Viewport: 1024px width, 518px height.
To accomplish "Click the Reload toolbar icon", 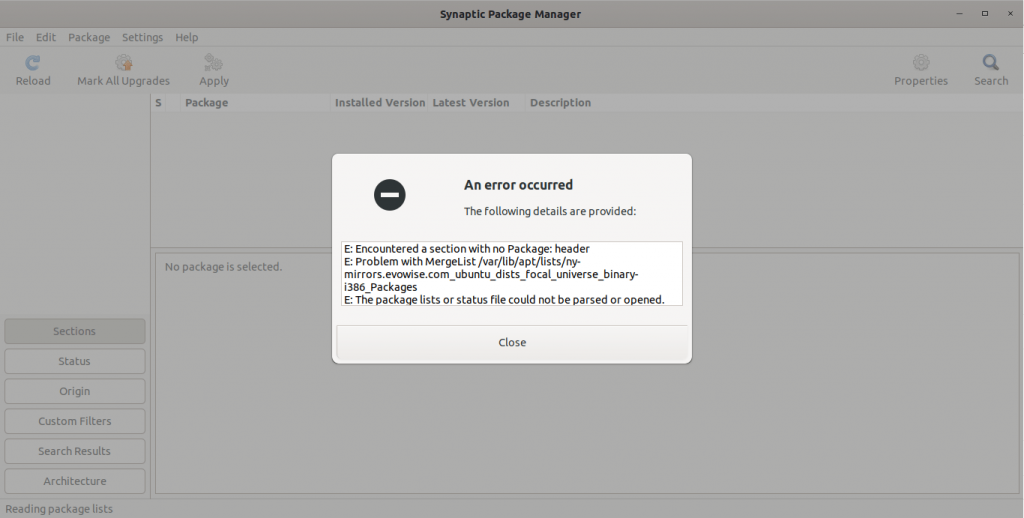I will (x=33, y=63).
